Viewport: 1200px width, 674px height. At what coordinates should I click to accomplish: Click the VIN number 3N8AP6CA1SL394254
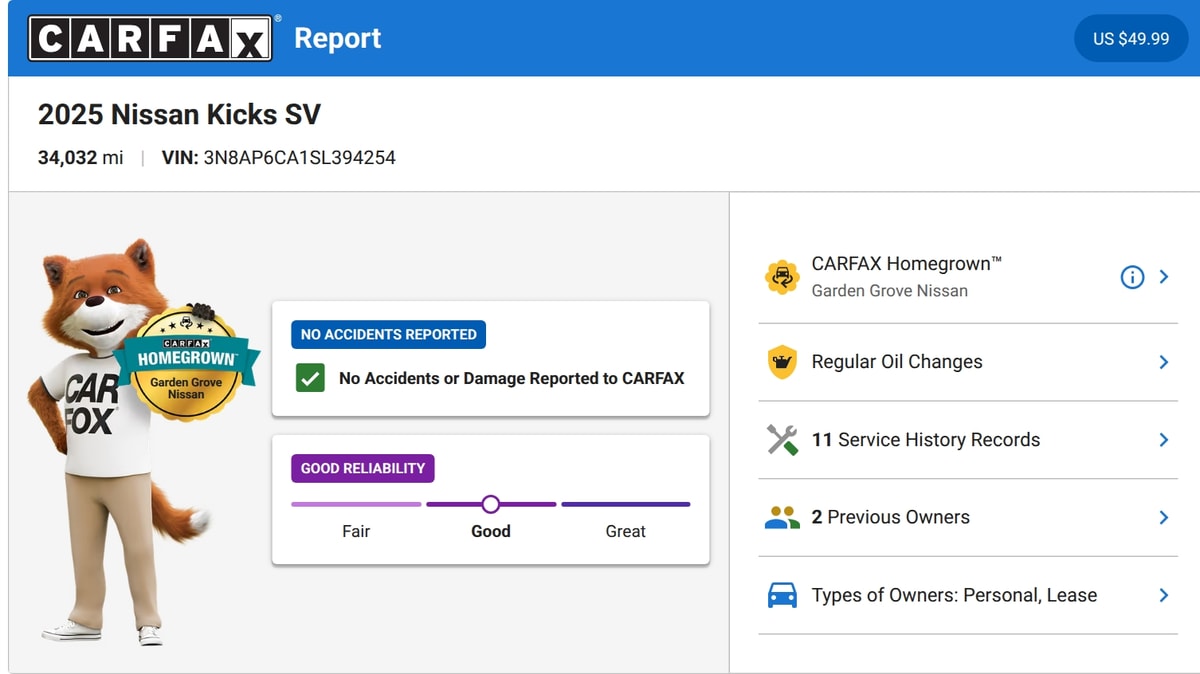coord(299,157)
